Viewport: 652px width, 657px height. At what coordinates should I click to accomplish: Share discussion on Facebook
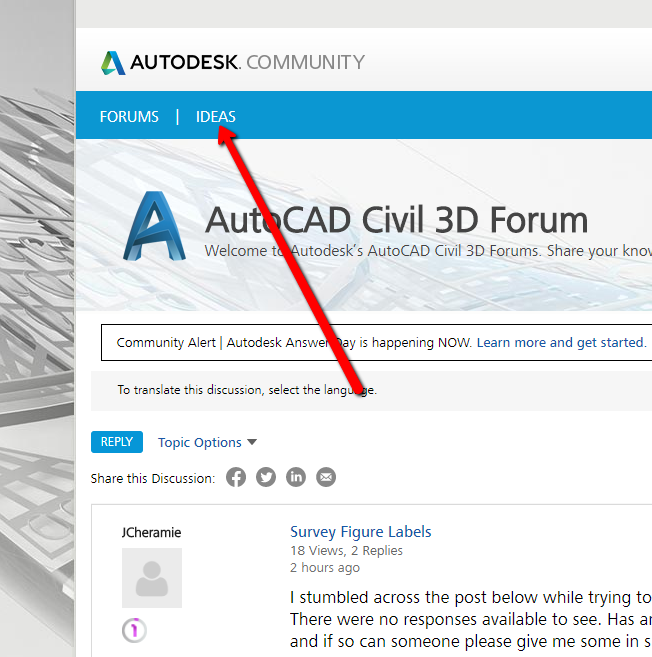236,477
